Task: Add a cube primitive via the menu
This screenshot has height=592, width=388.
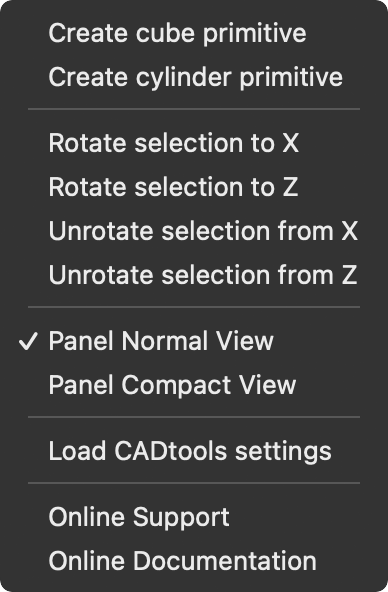Action: (x=194, y=33)
